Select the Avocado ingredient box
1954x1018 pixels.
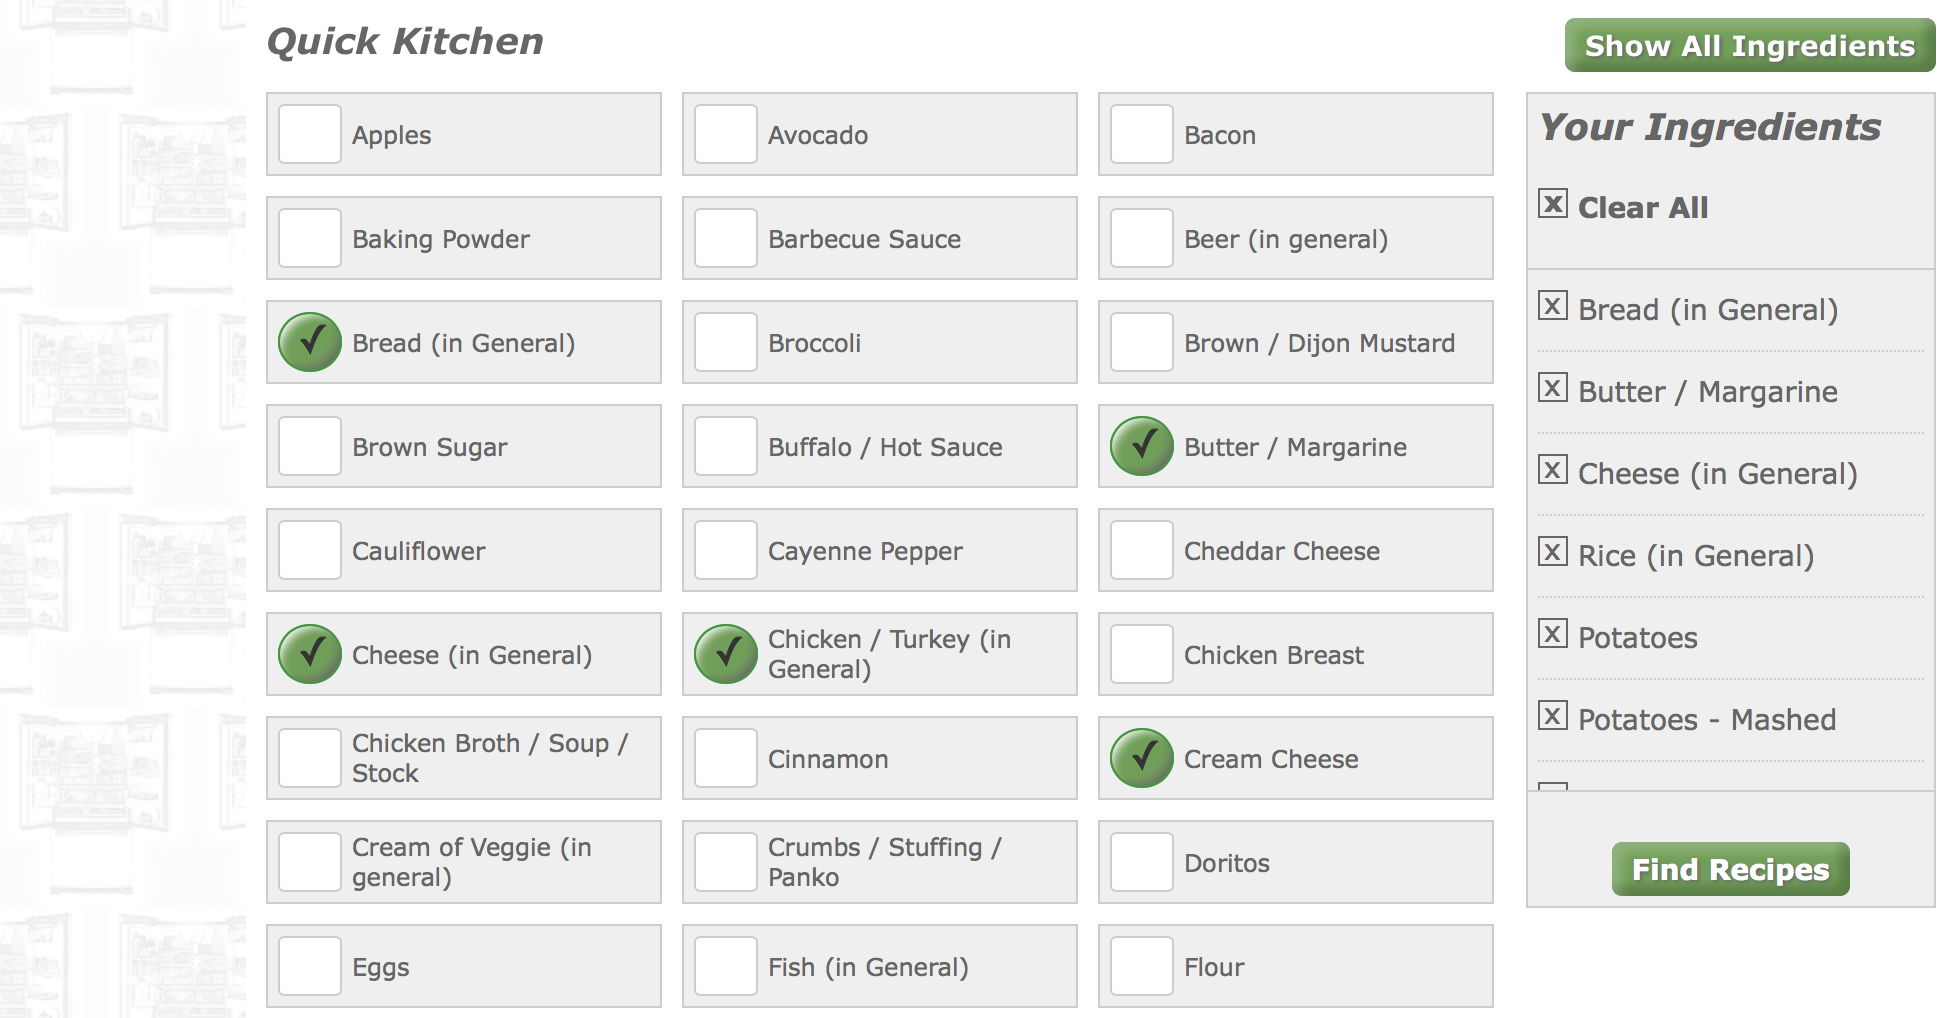(x=726, y=134)
